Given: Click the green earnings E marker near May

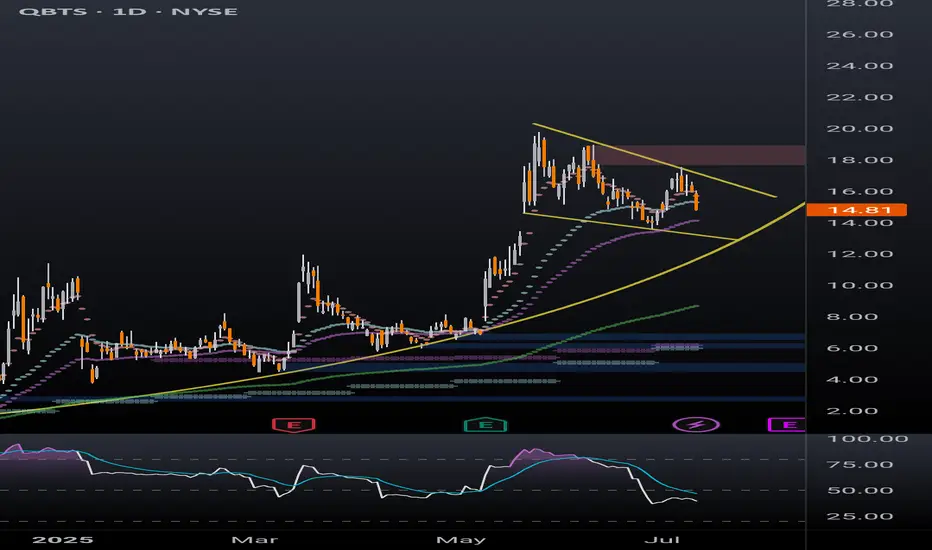Looking at the screenshot, I should pyautogui.click(x=486, y=425).
